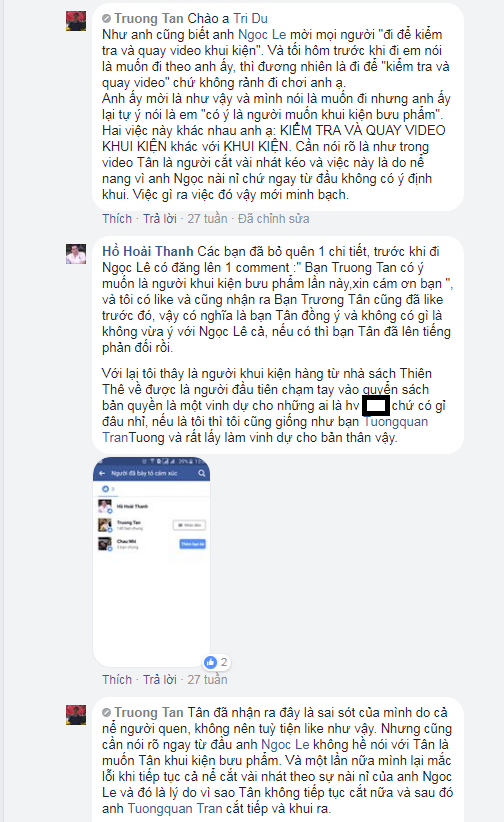Open Truong Tan's avatar in last comment
504x822 pixels.
[76, 715]
